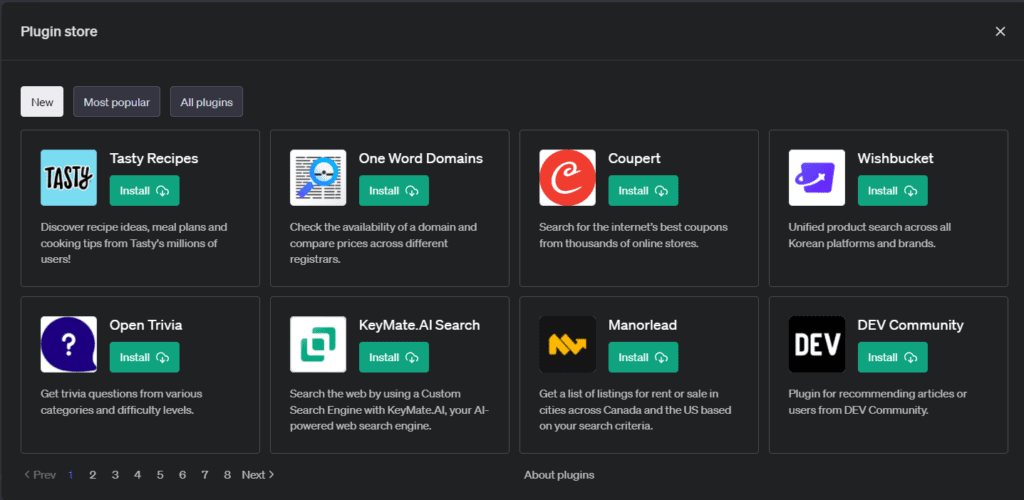Click the 'Plugin for recommending articles' description
Screen dimensions: 1024x500
click(878, 402)
